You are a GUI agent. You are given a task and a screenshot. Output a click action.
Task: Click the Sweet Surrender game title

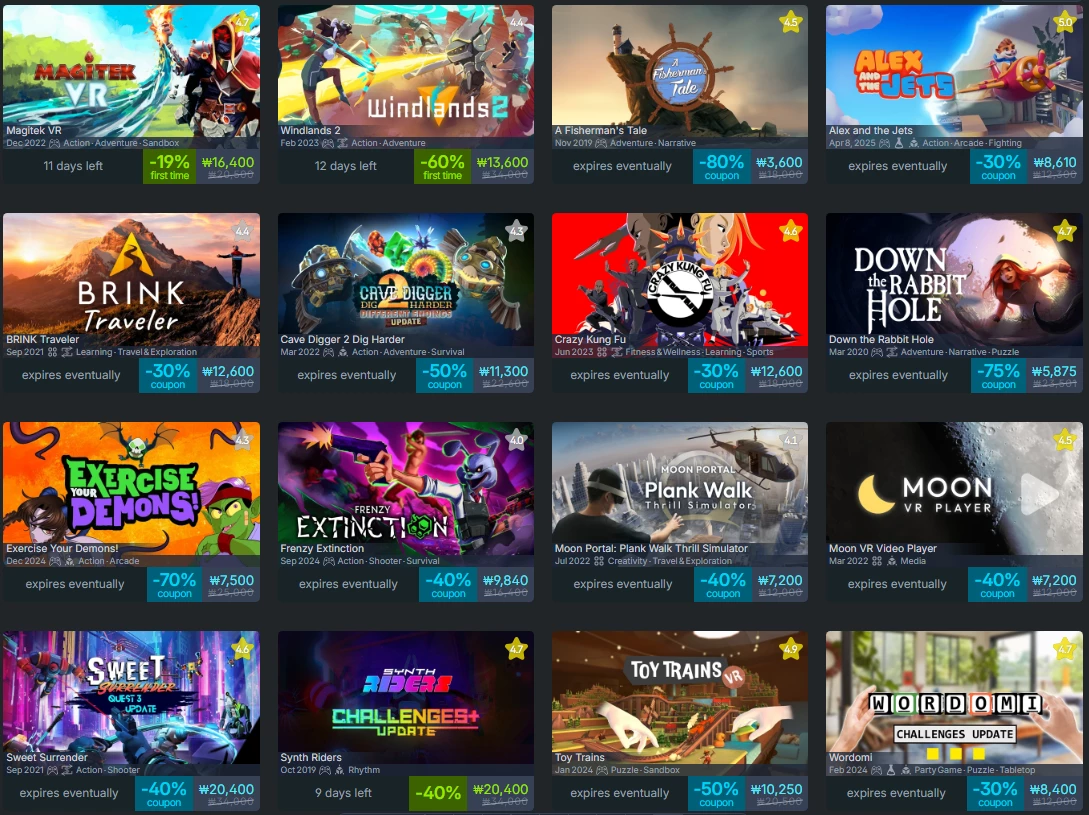[x=47, y=757]
